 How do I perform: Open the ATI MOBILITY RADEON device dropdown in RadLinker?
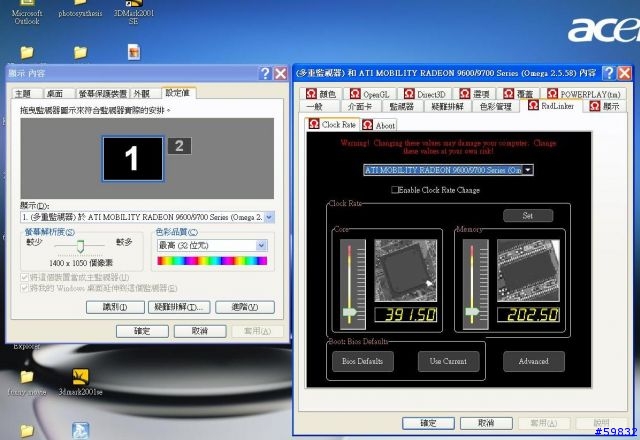coord(528,170)
